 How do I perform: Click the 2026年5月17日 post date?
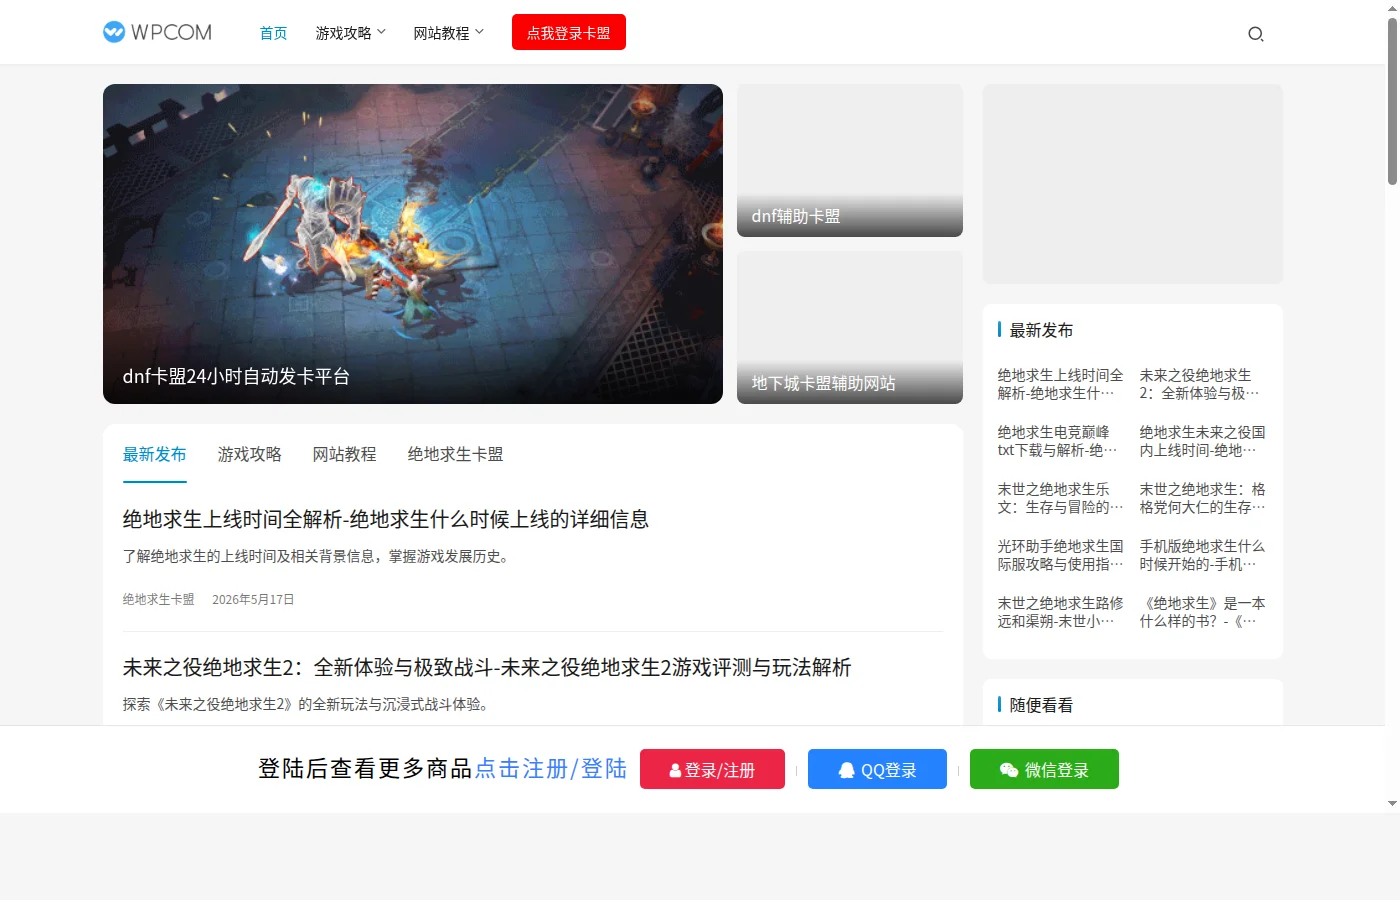coord(253,599)
